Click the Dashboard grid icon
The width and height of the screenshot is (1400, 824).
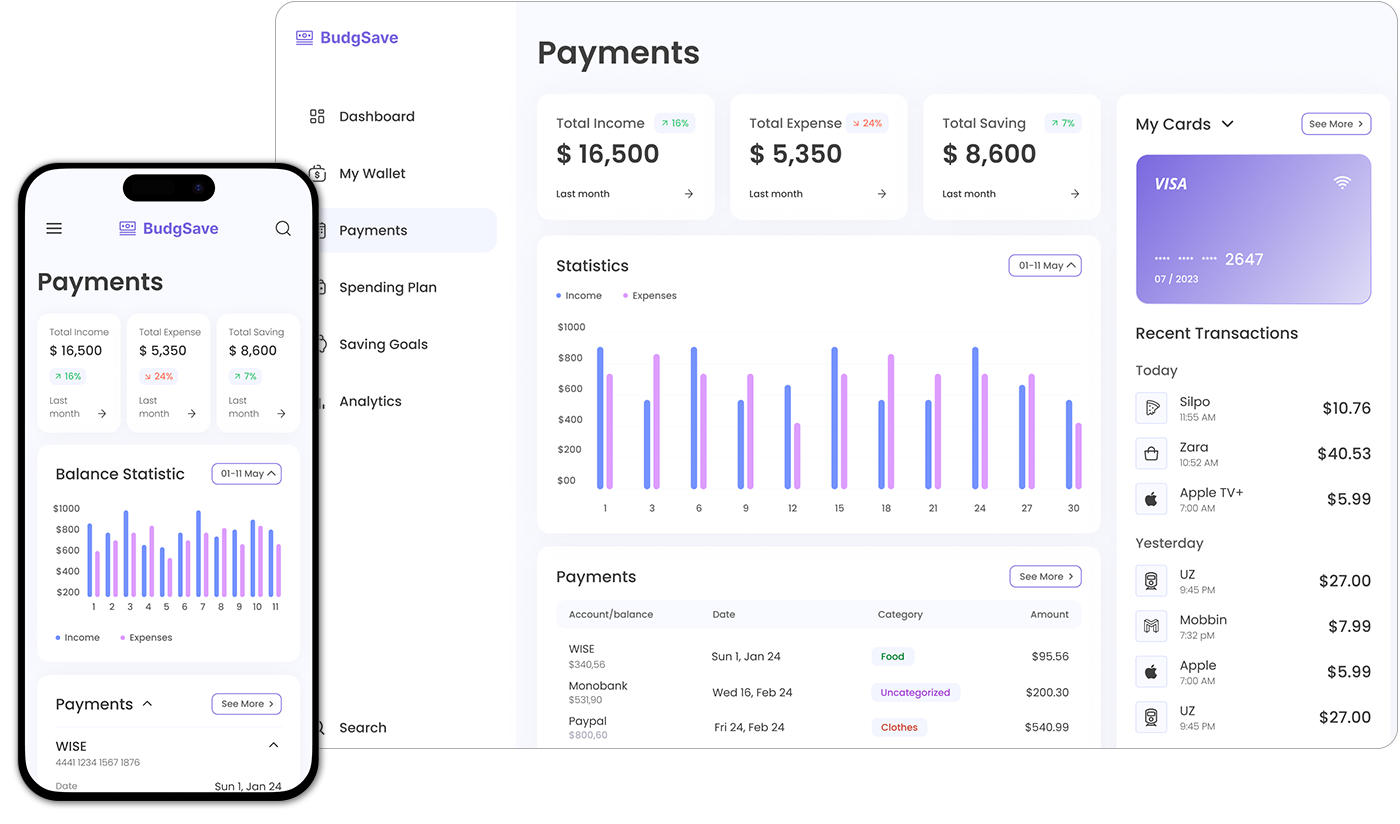click(317, 116)
